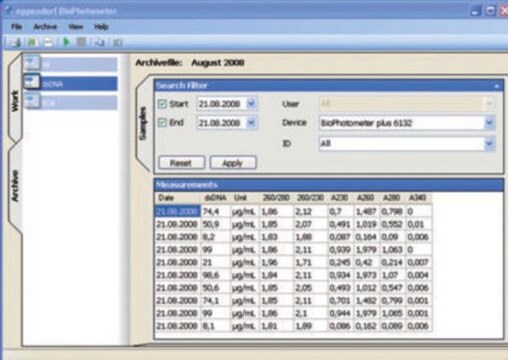The width and height of the screenshot is (508, 360).
Task: Click the 260/280 column header
Action: pos(276,198)
